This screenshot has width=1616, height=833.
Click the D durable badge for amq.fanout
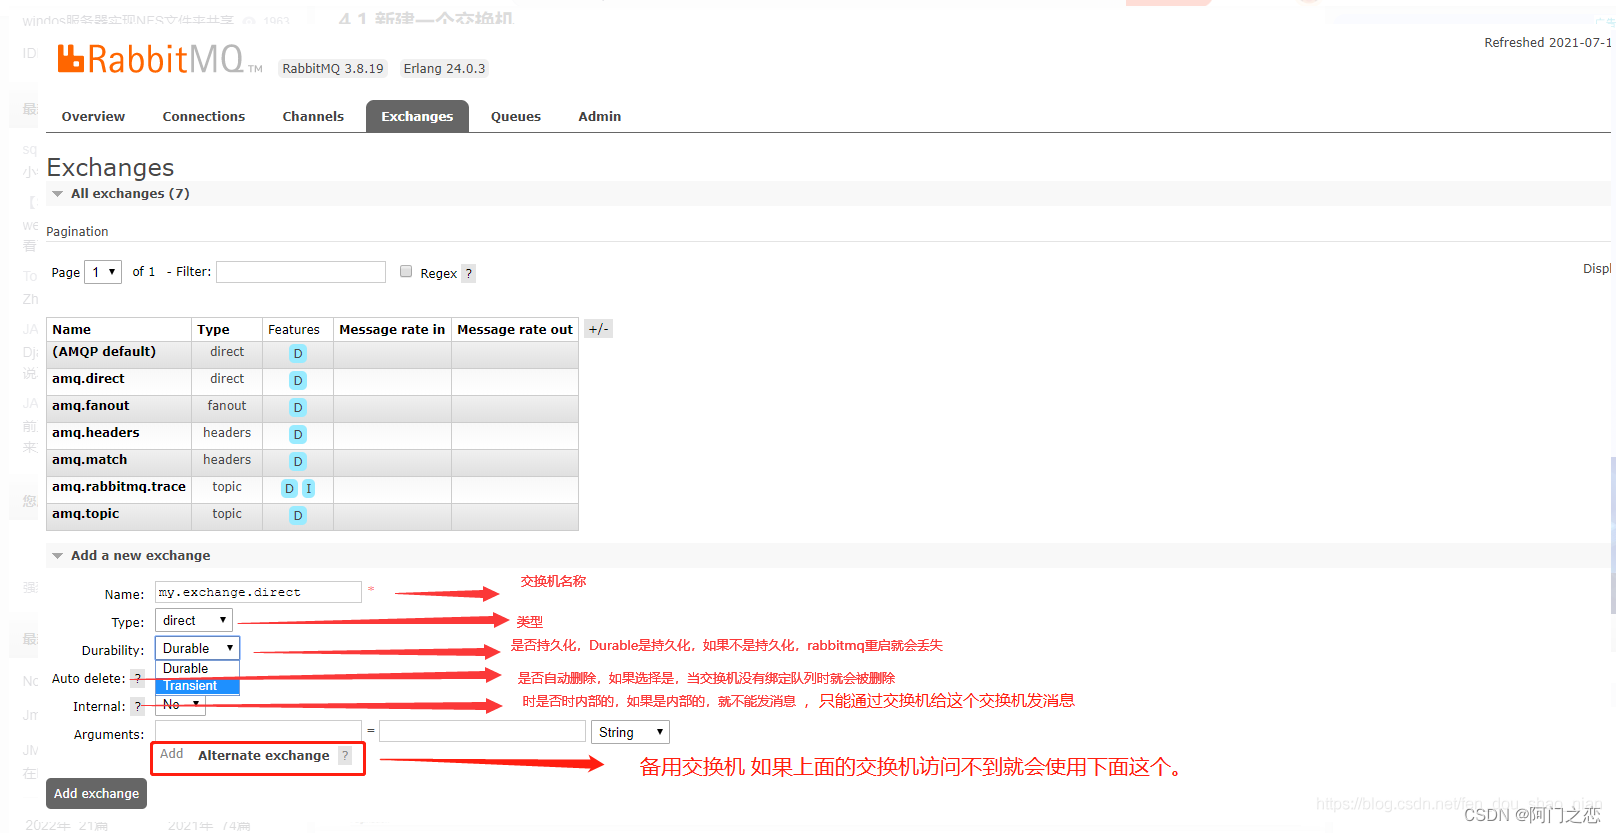298,408
